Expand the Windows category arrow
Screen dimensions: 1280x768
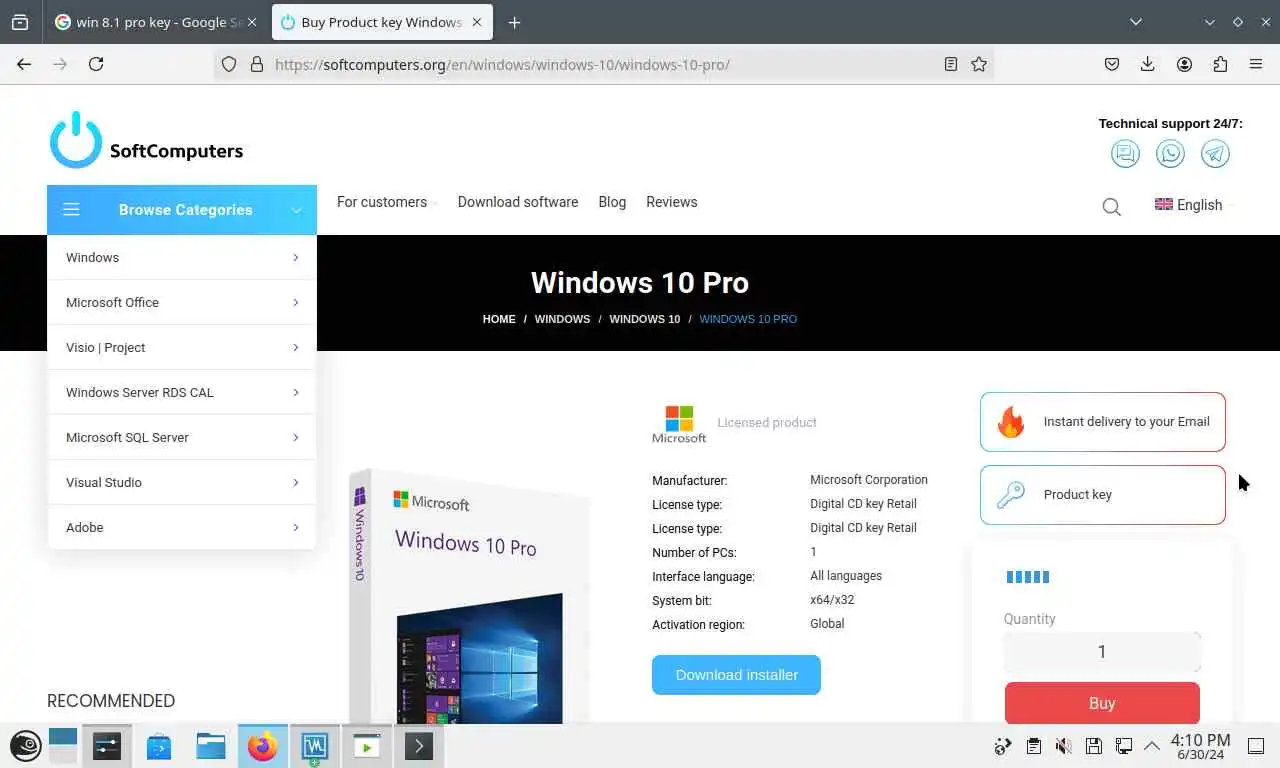(296, 257)
